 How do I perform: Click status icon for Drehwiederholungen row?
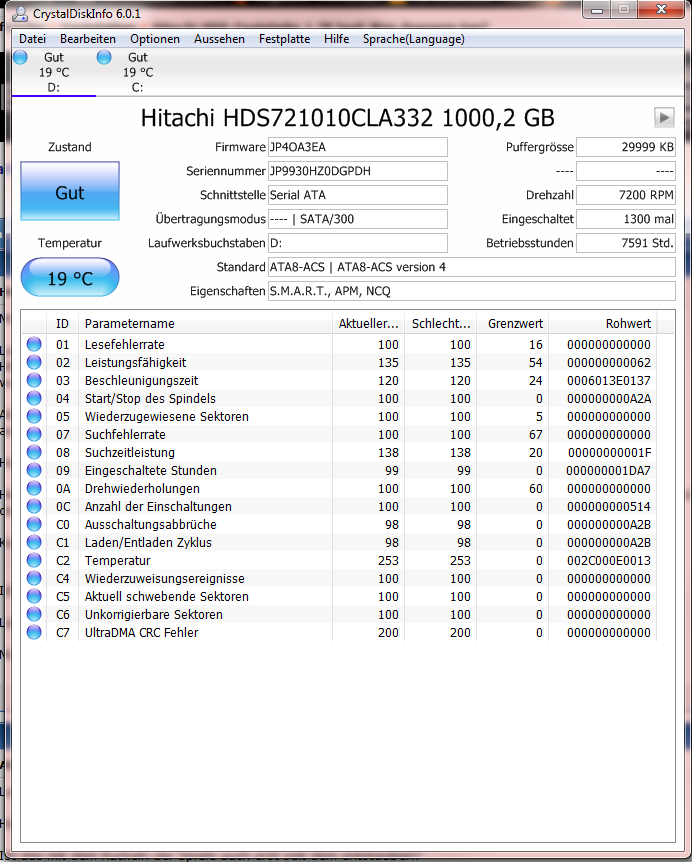coord(34,488)
